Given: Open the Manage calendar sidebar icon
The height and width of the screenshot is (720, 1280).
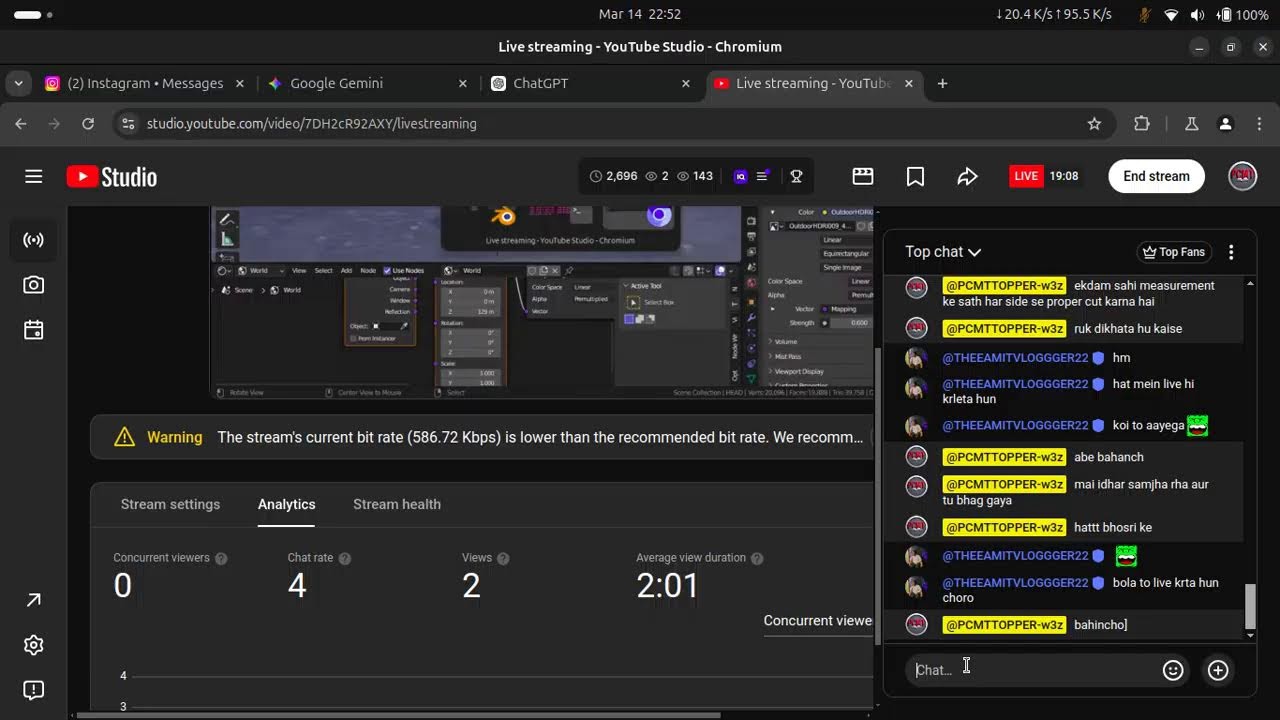Looking at the screenshot, I should [x=33, y=330].
